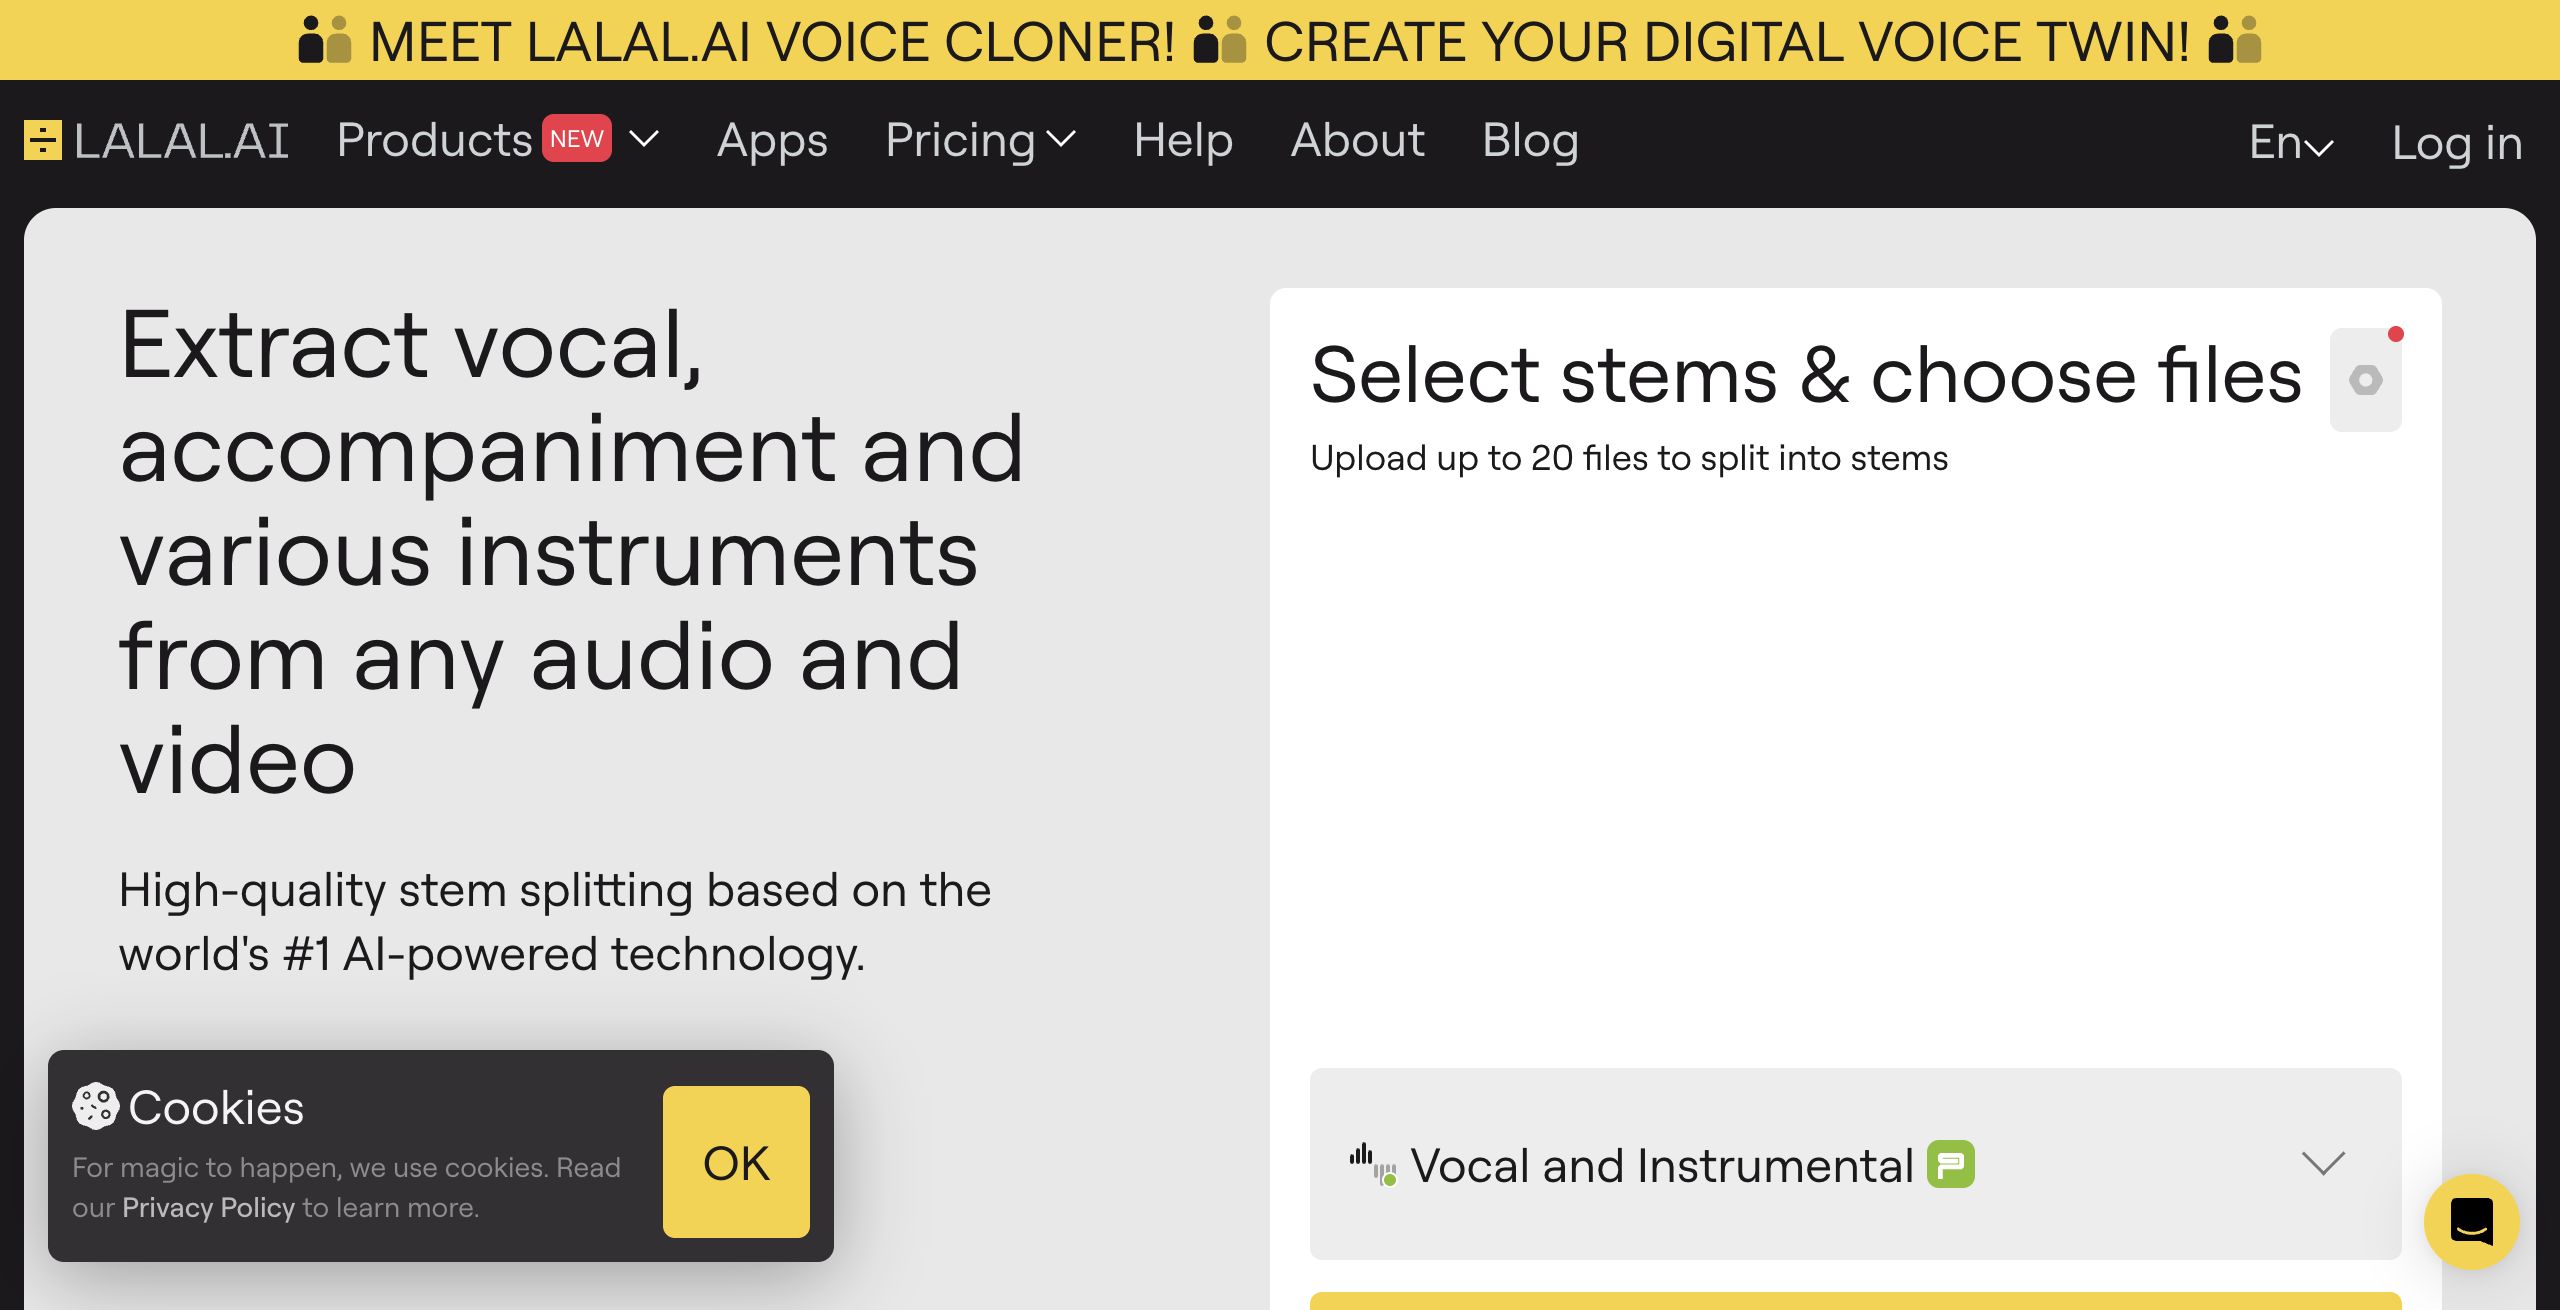Expand the Vocal and Instrumental stem dropdown
The width and height of the screenshot is (2560, 1310).
[1856, 1164]
